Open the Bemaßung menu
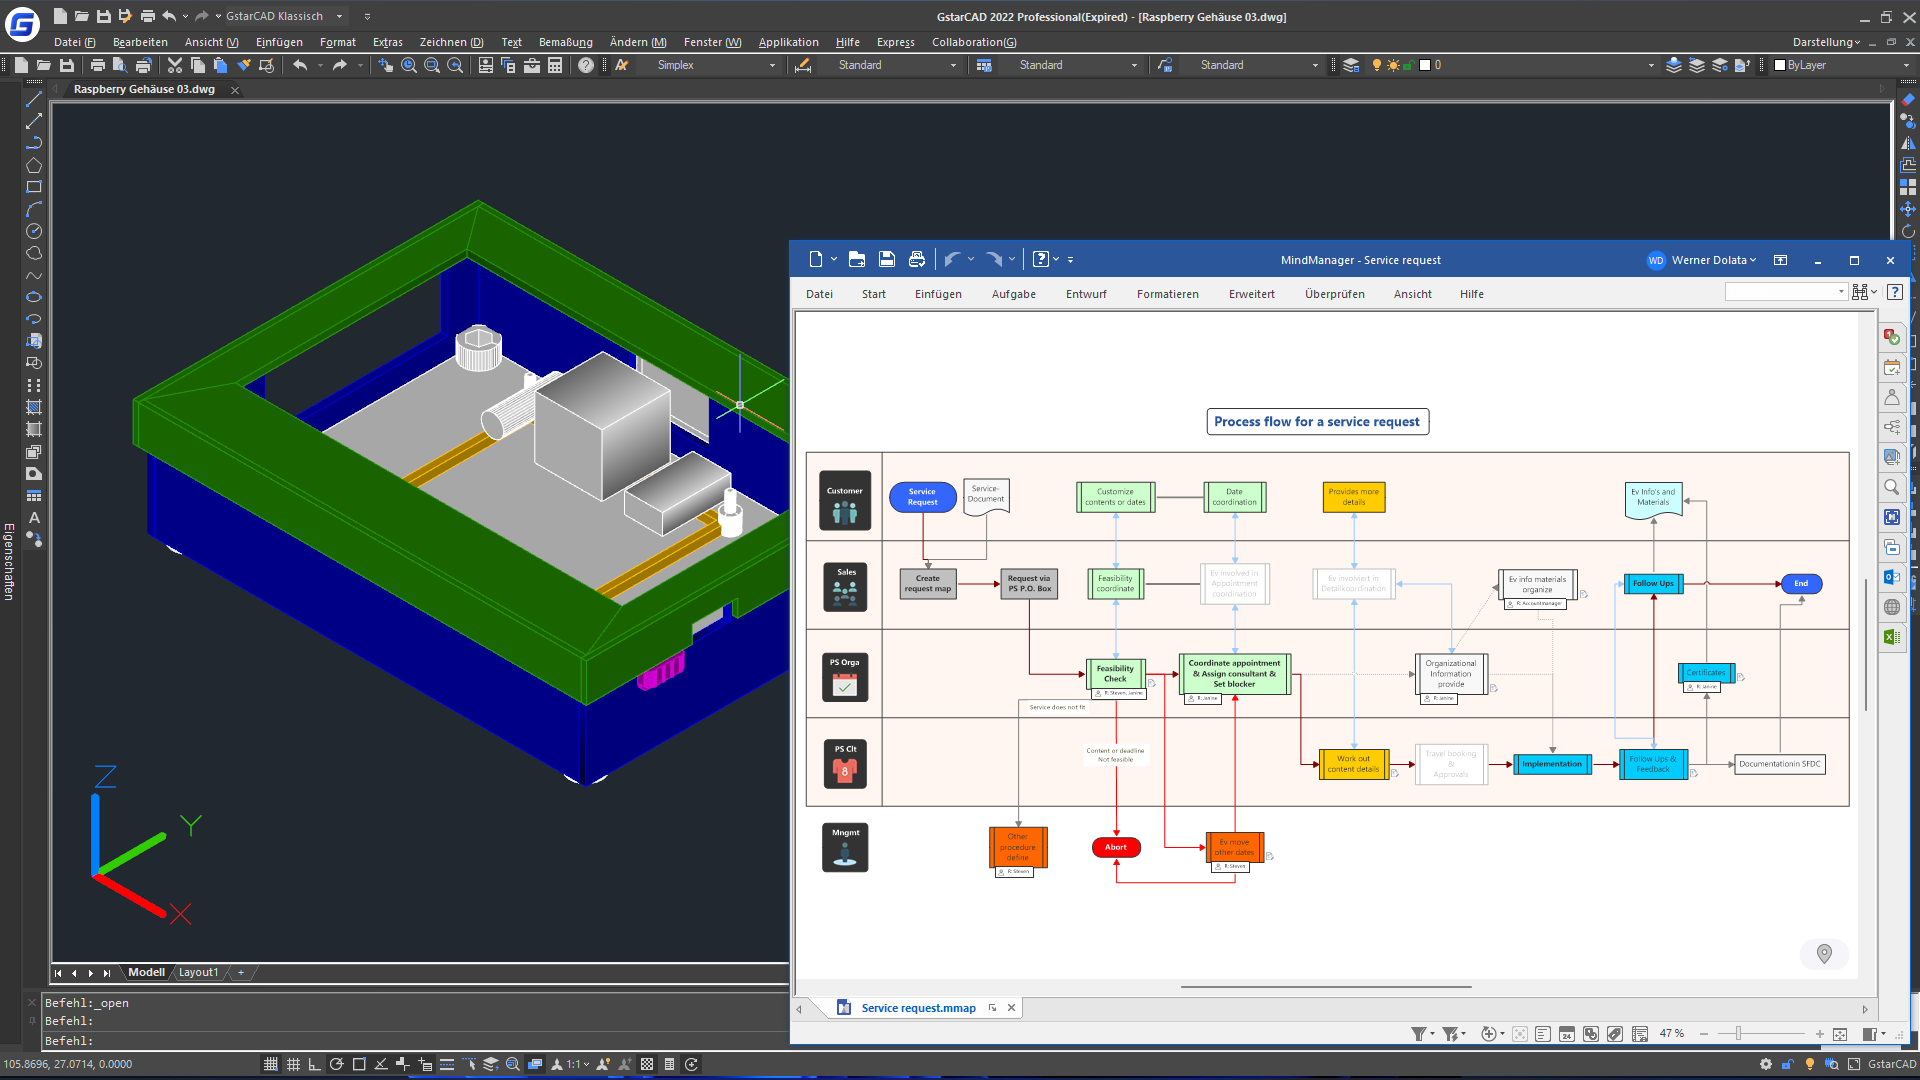The image size is (1920, 1080). (x=565, y=42)
